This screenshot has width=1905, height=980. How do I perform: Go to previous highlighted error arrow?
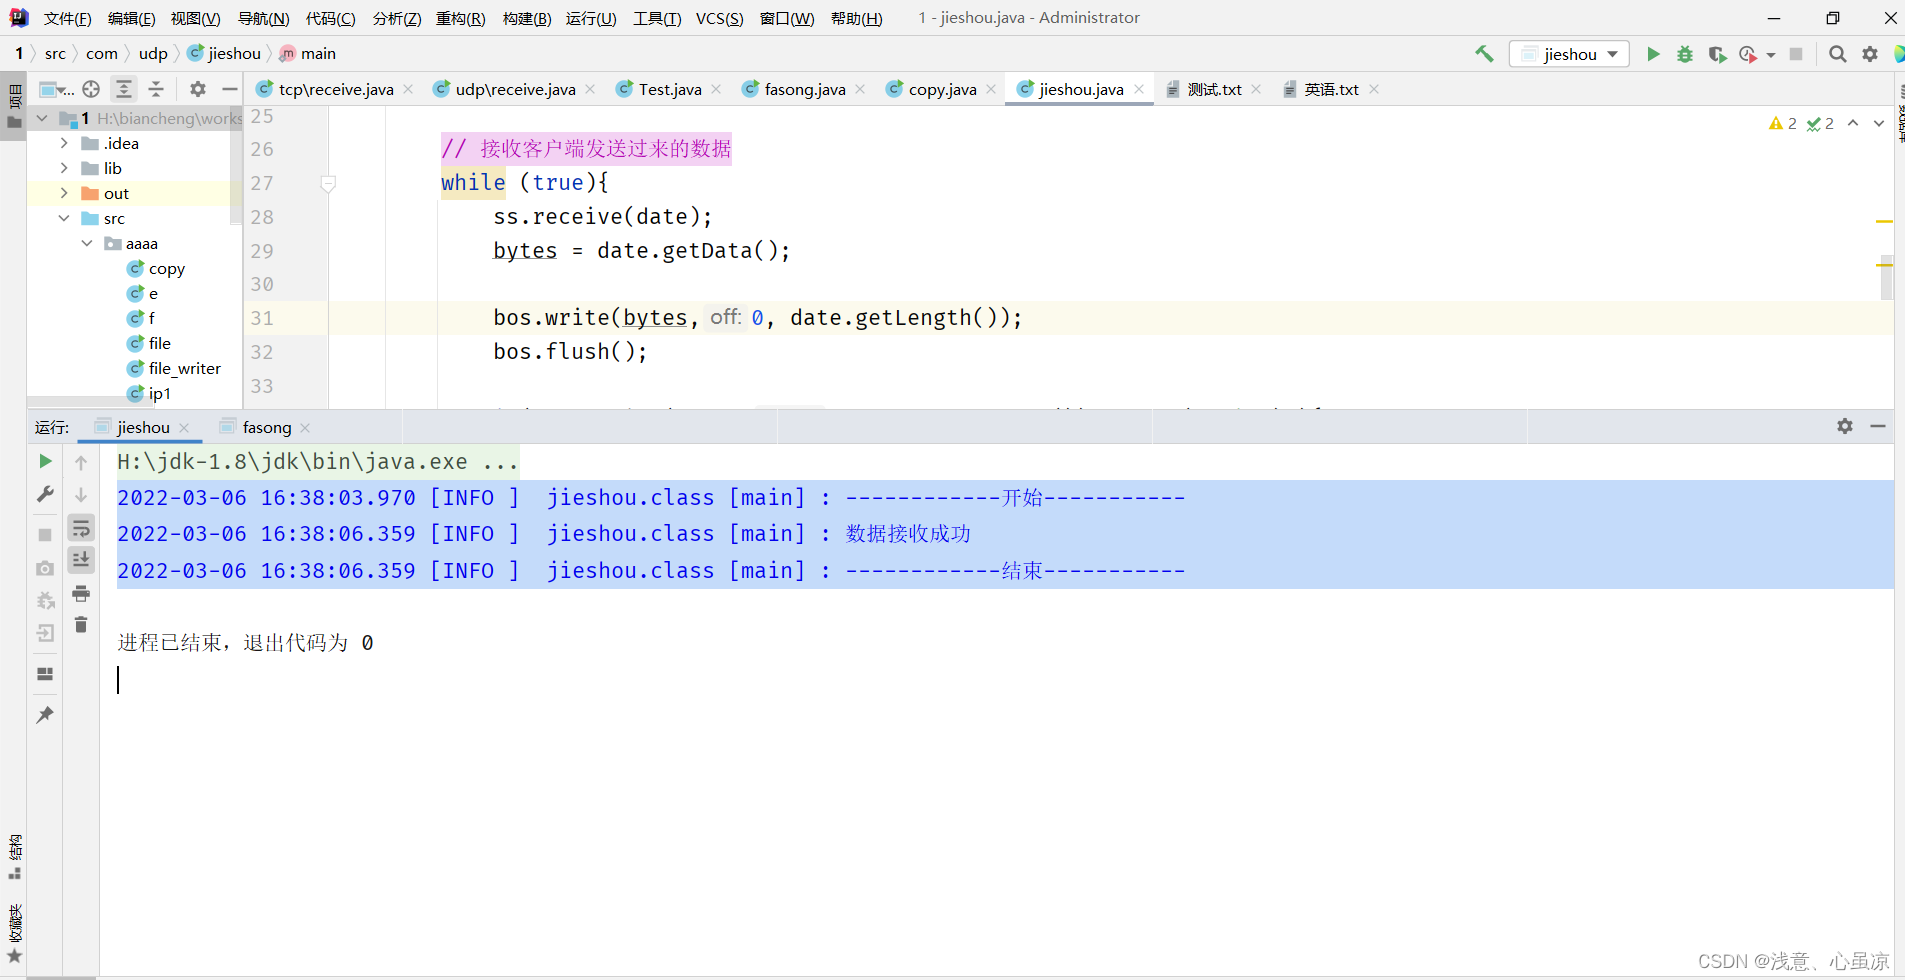[x=1853, y=123]
